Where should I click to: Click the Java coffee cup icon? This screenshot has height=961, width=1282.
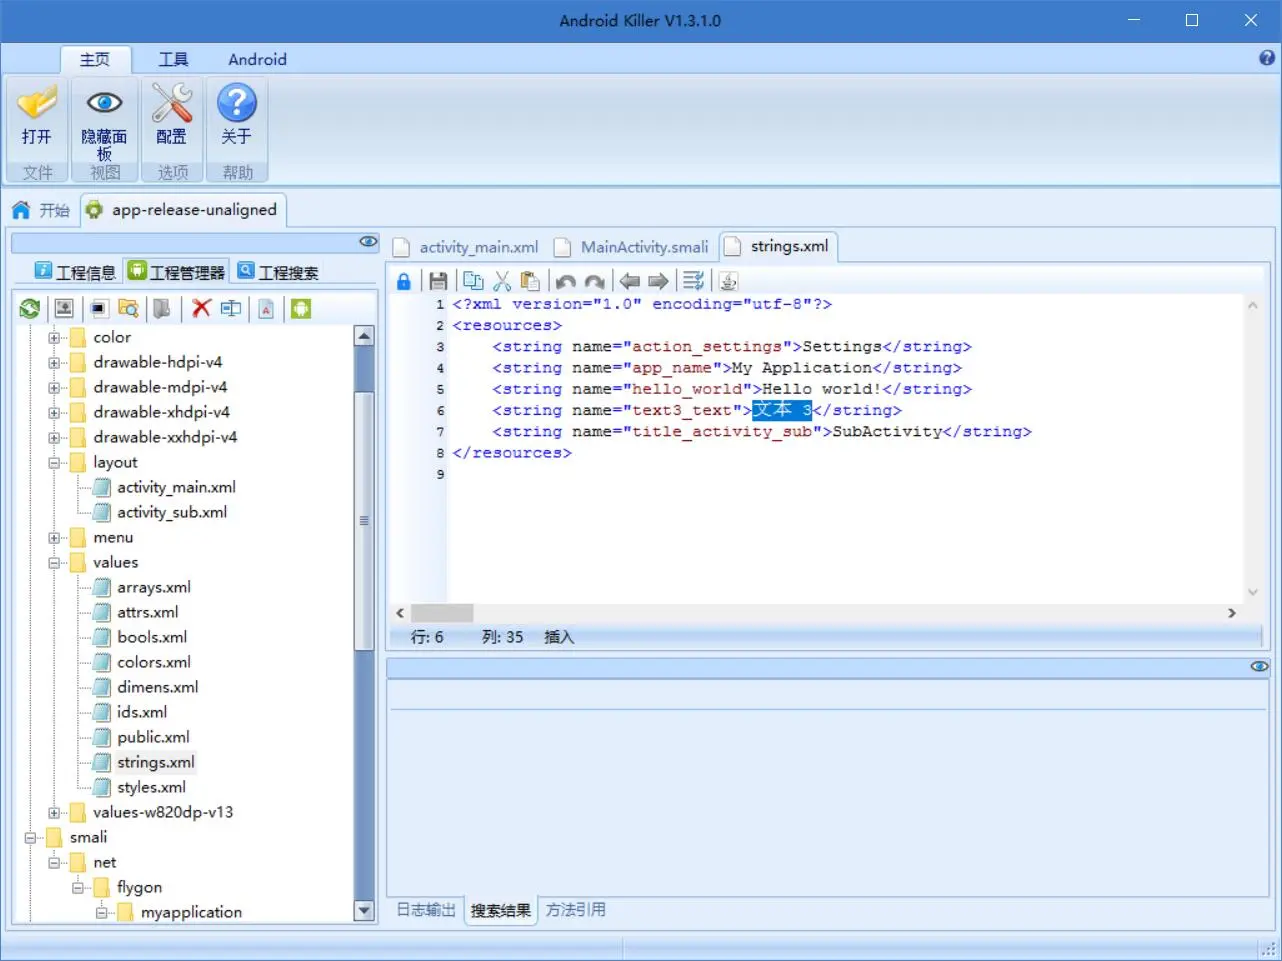pos(729,281)
